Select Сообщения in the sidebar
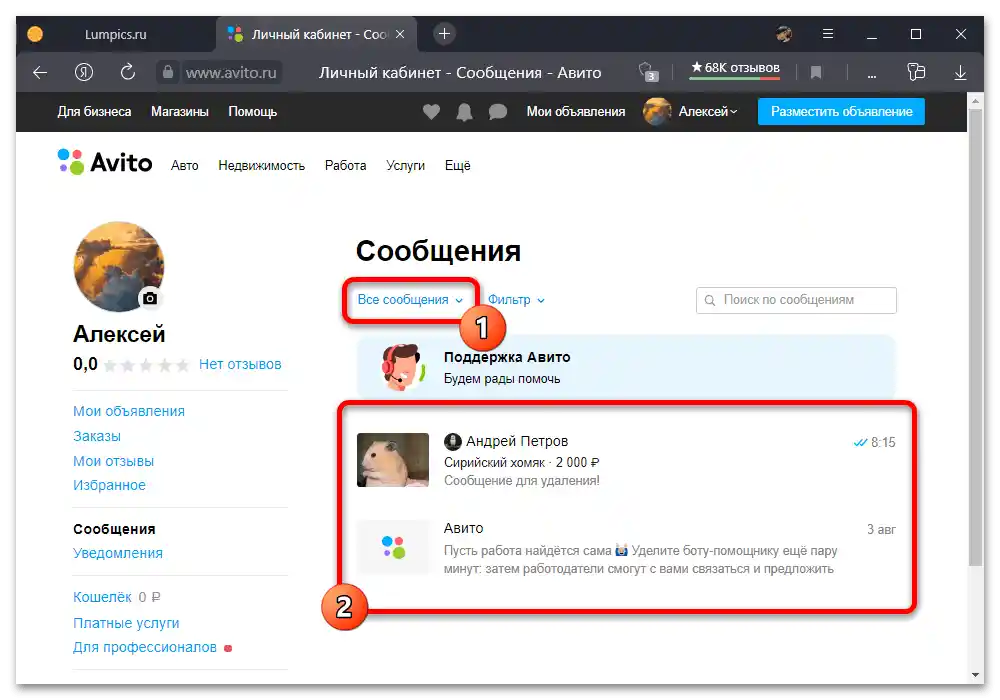The width and height of the screenshot is (1000, 700). tap(114, 529)
